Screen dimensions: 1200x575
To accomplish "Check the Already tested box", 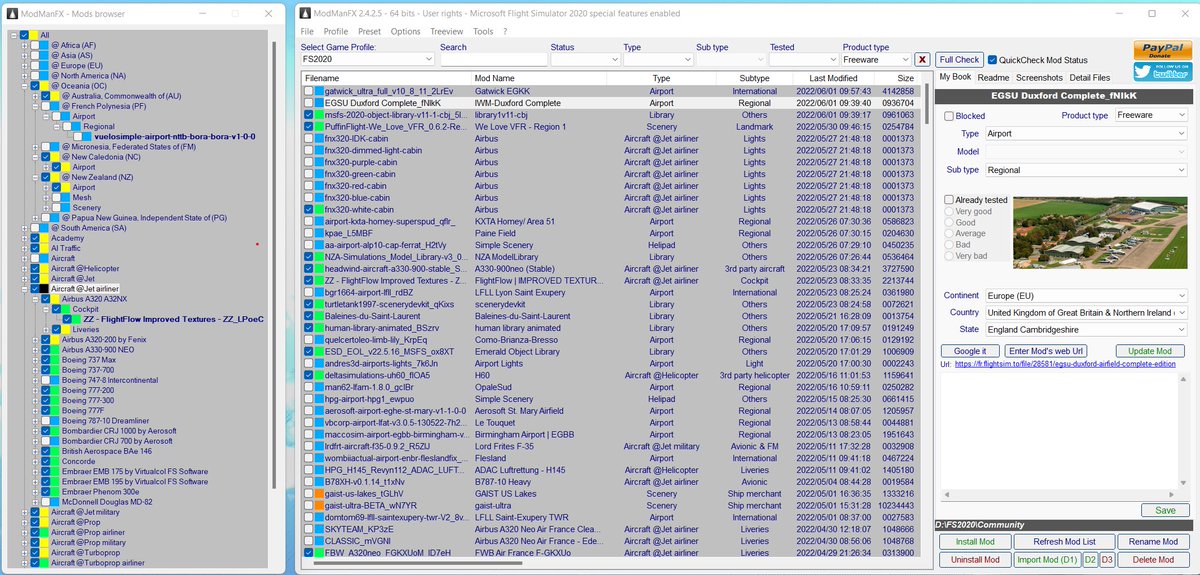I will point(949,200).
